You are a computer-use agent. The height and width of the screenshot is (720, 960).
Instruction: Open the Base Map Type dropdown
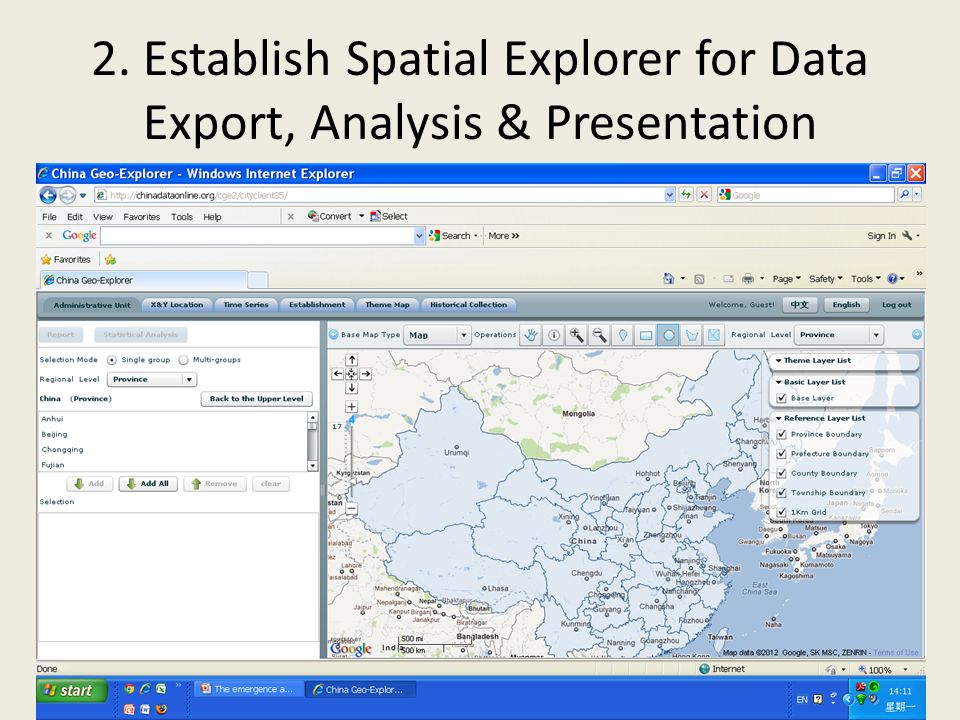click(437, 335)
